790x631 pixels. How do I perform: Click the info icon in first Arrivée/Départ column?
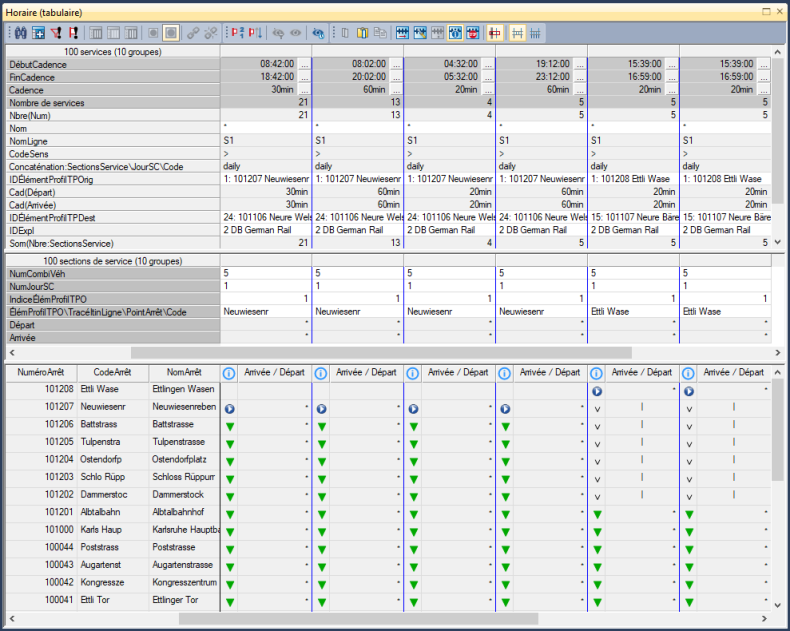click(x=228, y=373)
